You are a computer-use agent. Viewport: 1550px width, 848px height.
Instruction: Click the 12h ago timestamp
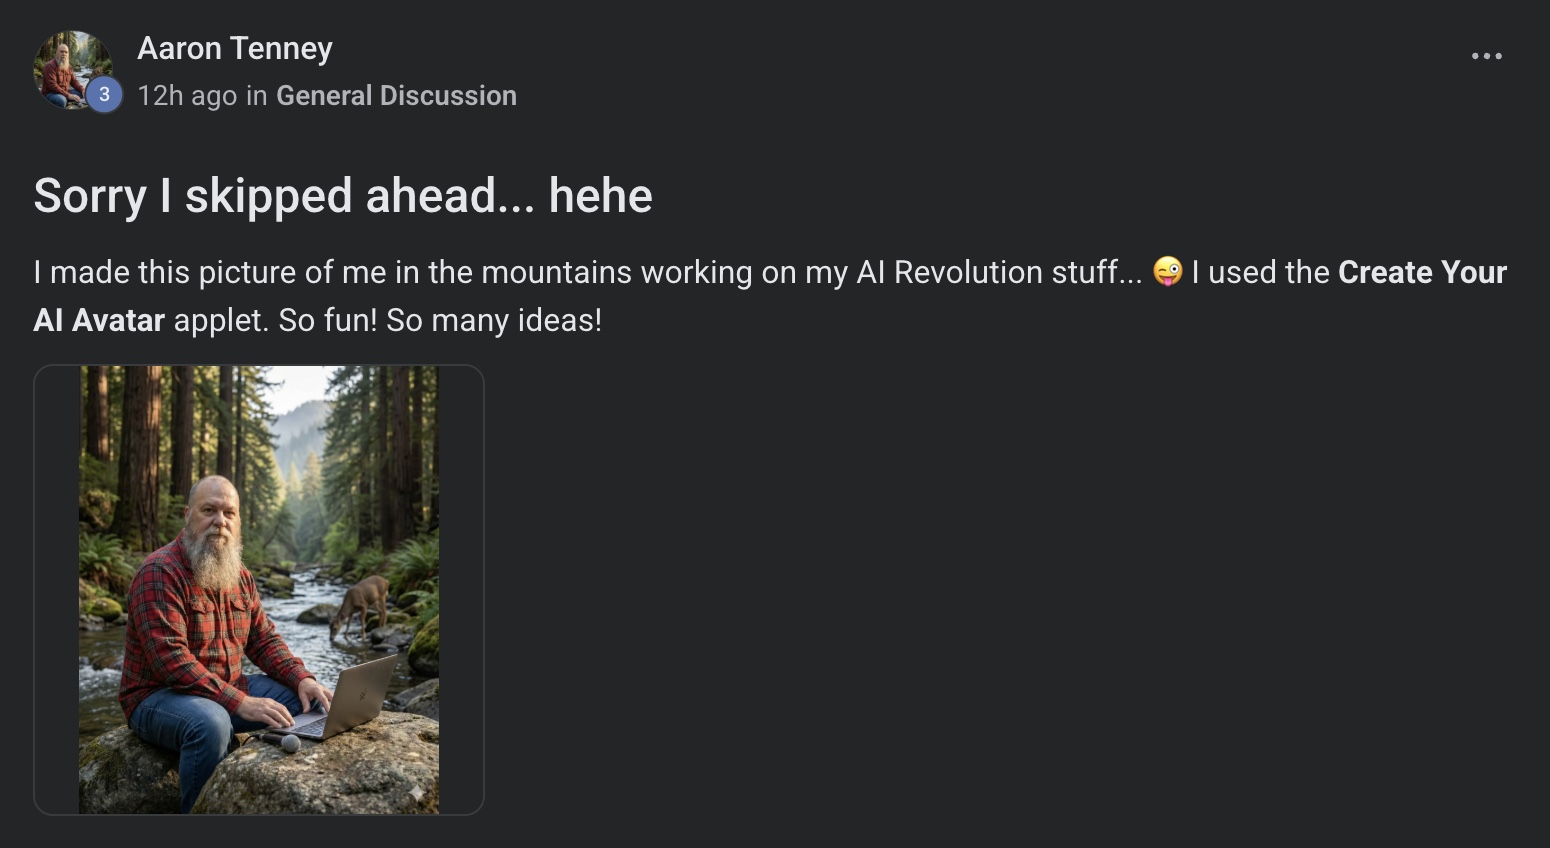tap(187, 95)
